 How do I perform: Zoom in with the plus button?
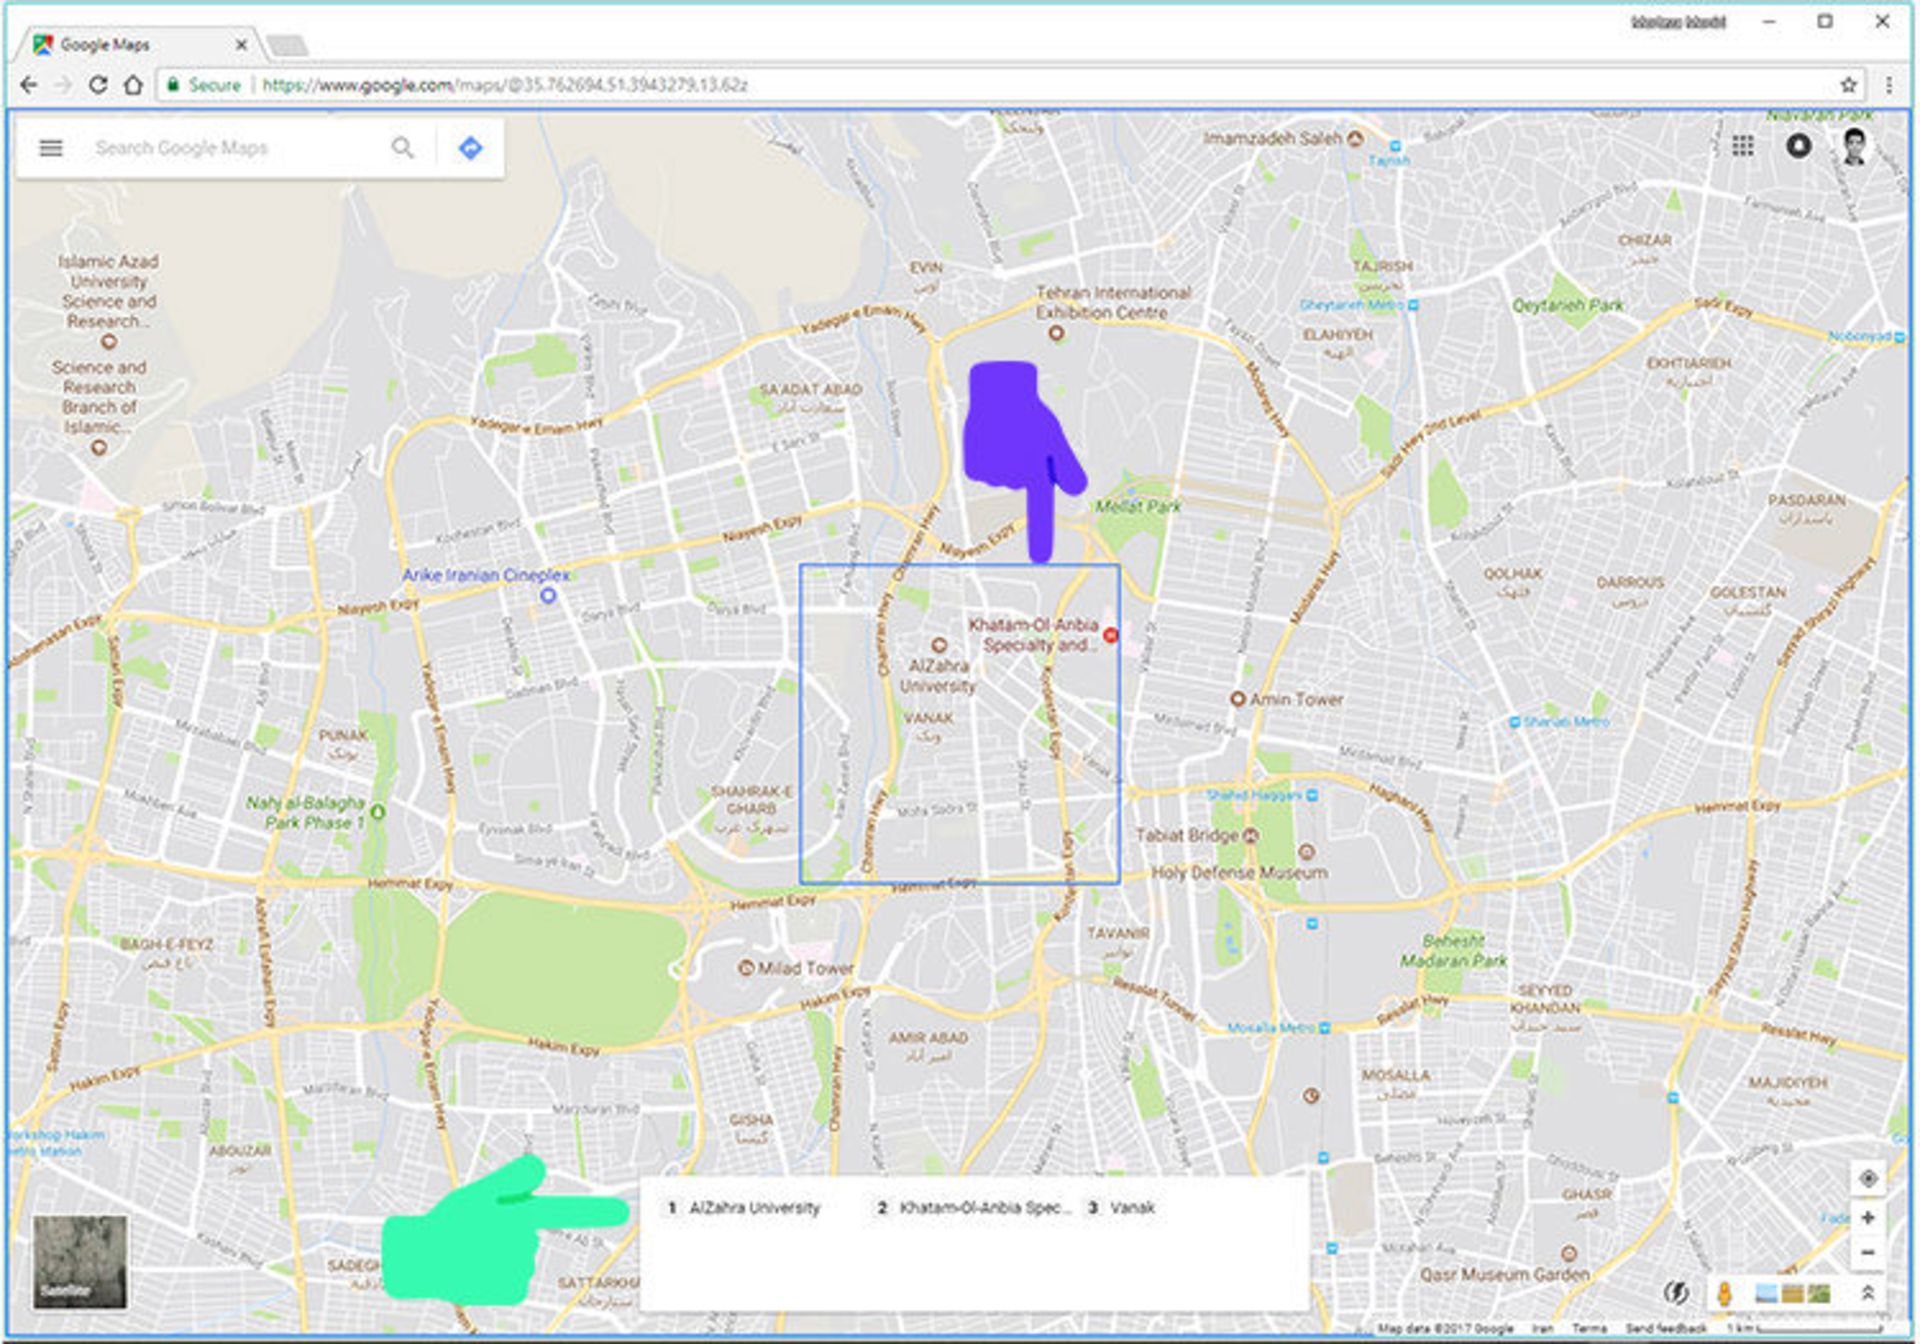coord(1867,1217)
